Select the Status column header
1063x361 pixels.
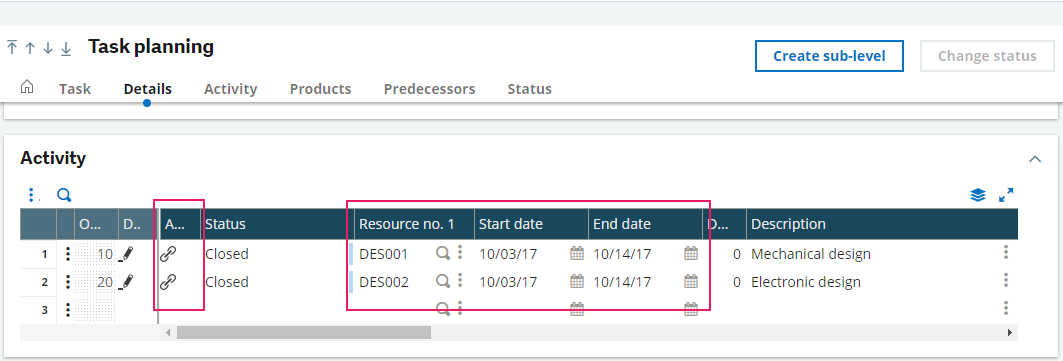(277, 224)
